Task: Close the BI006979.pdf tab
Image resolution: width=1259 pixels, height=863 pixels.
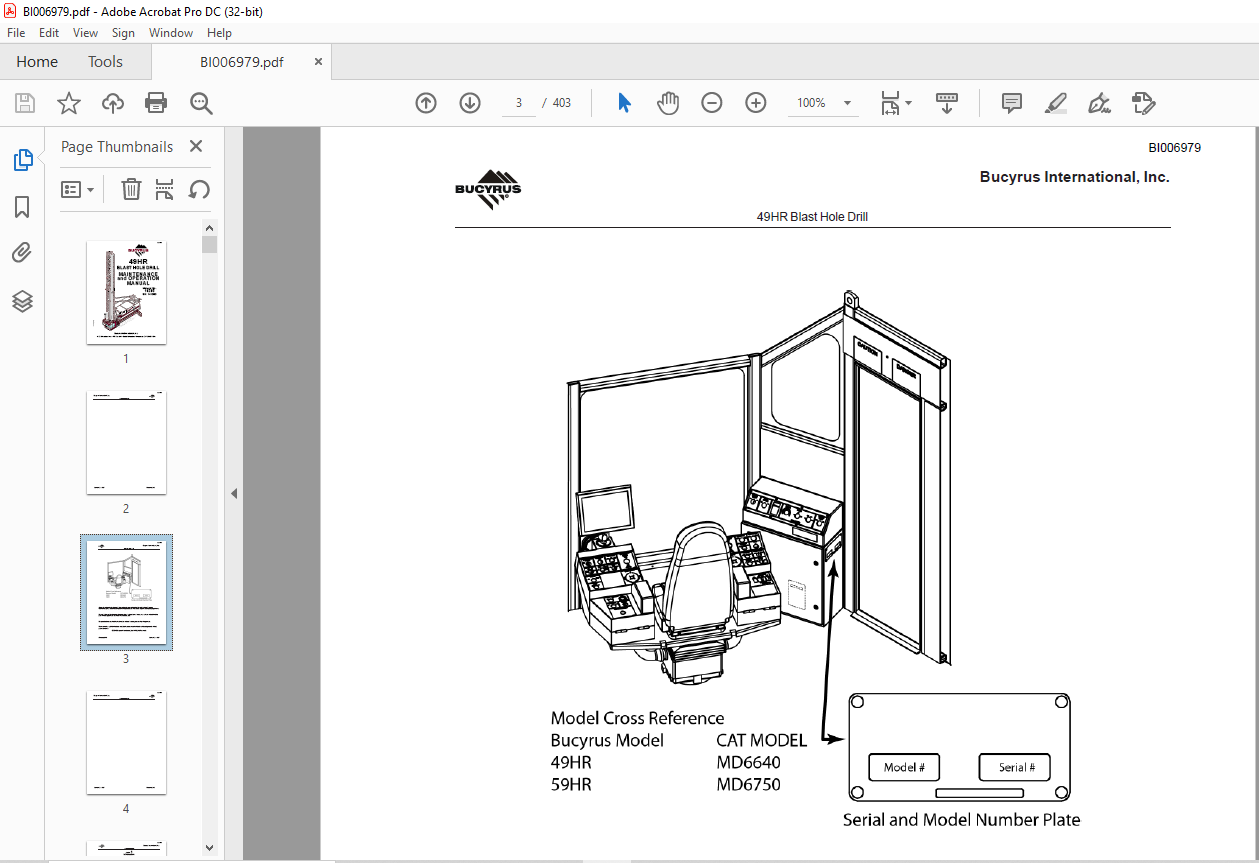Action: (x=318, y=62)
